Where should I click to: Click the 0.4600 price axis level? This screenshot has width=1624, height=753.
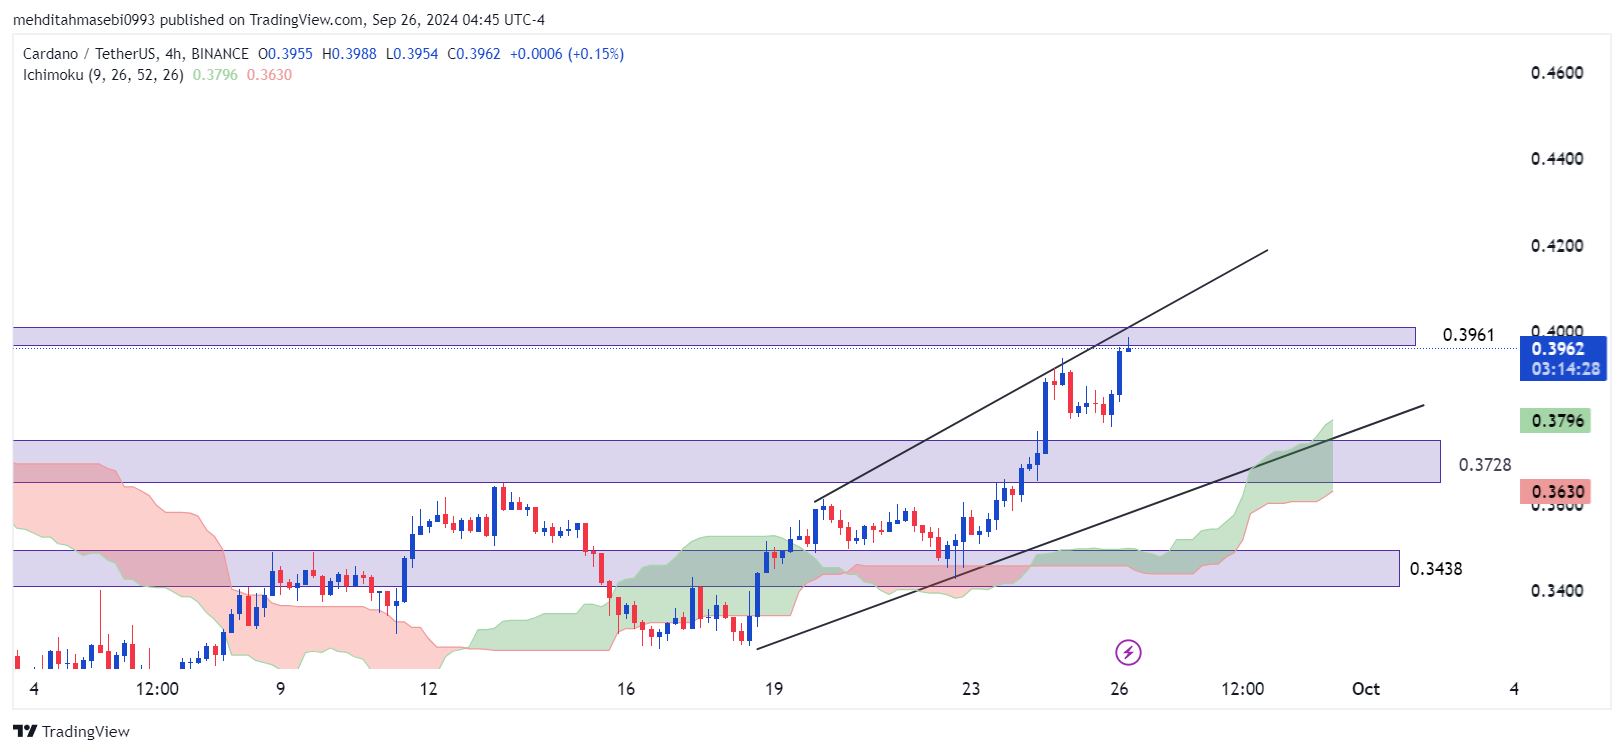pyautogui.click(x=1557, y=73)
